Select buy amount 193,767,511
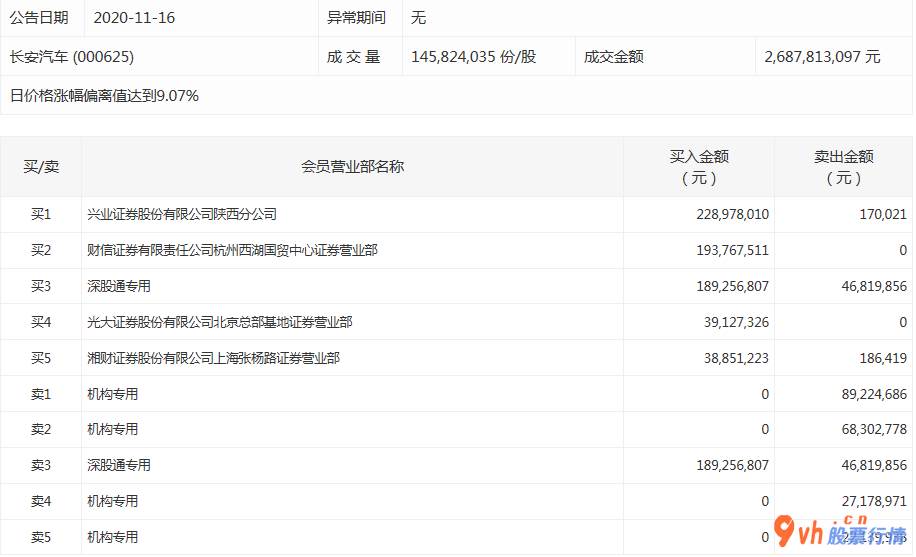 click(x=732, y=250)
